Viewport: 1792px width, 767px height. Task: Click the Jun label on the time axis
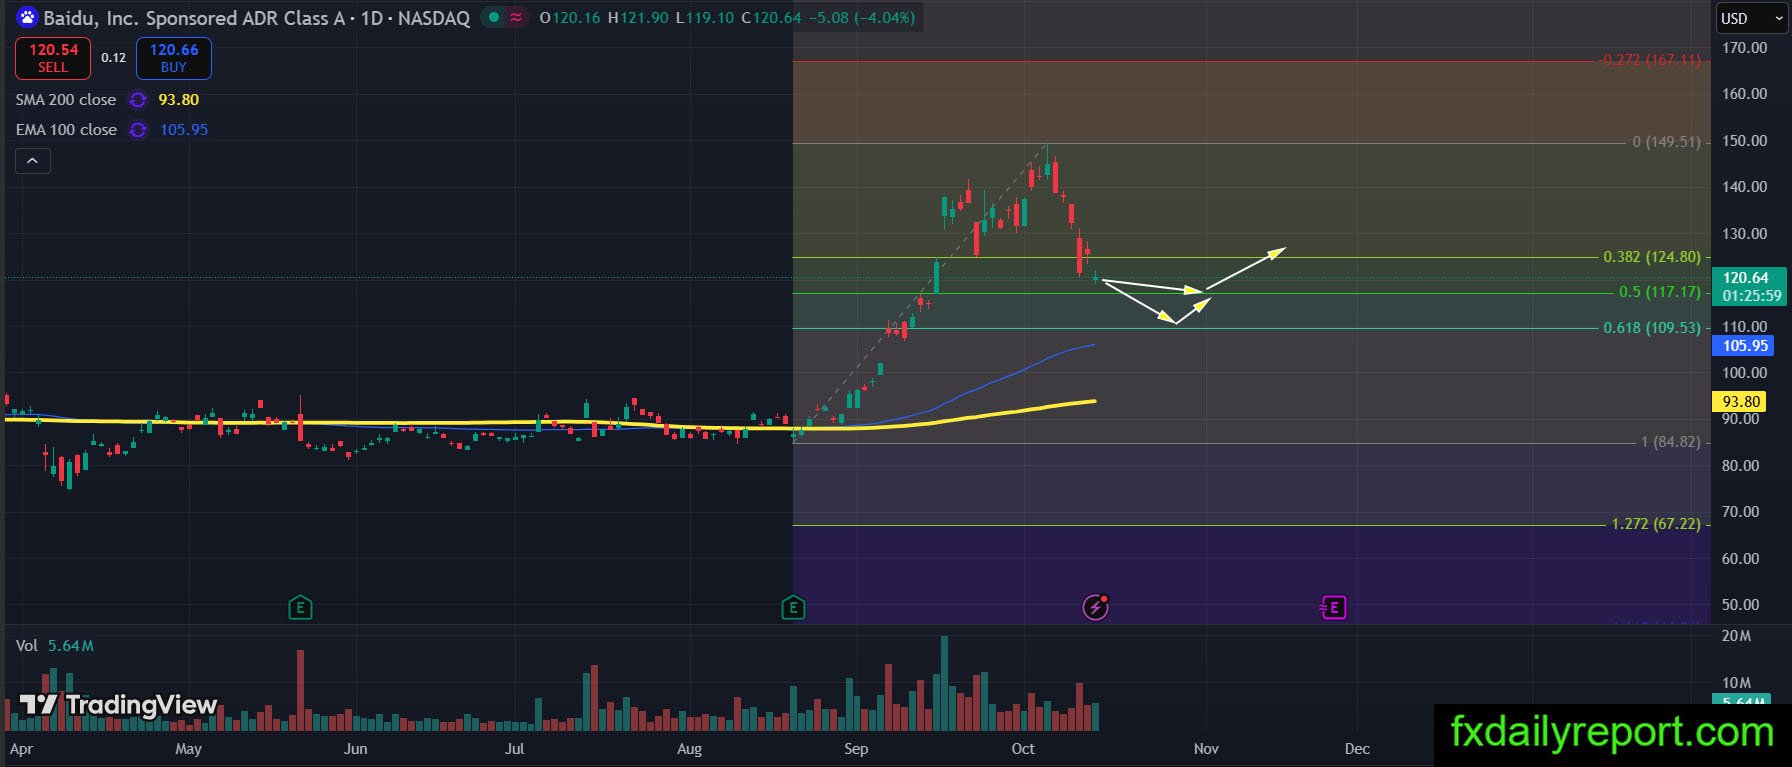355,749
